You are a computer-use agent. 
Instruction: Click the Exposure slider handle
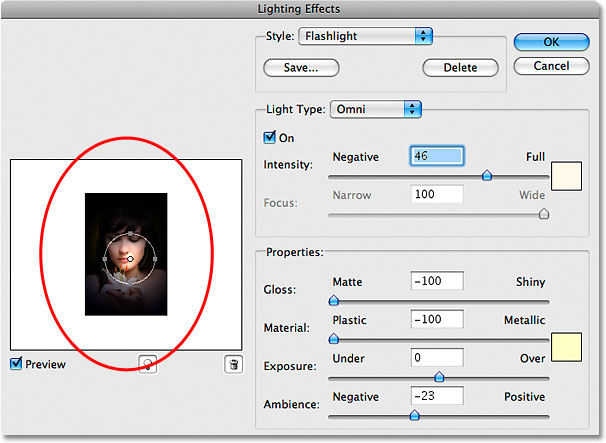(x=439, y=377)
